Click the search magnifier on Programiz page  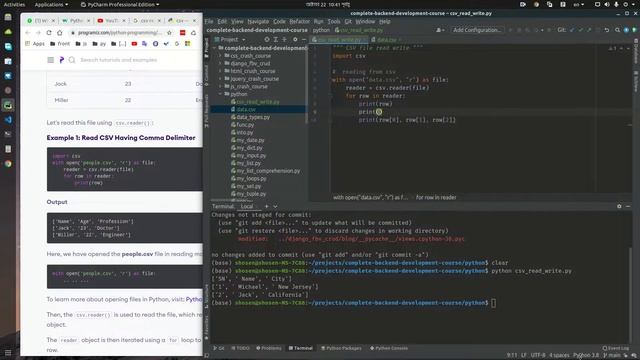click(72, 60)
